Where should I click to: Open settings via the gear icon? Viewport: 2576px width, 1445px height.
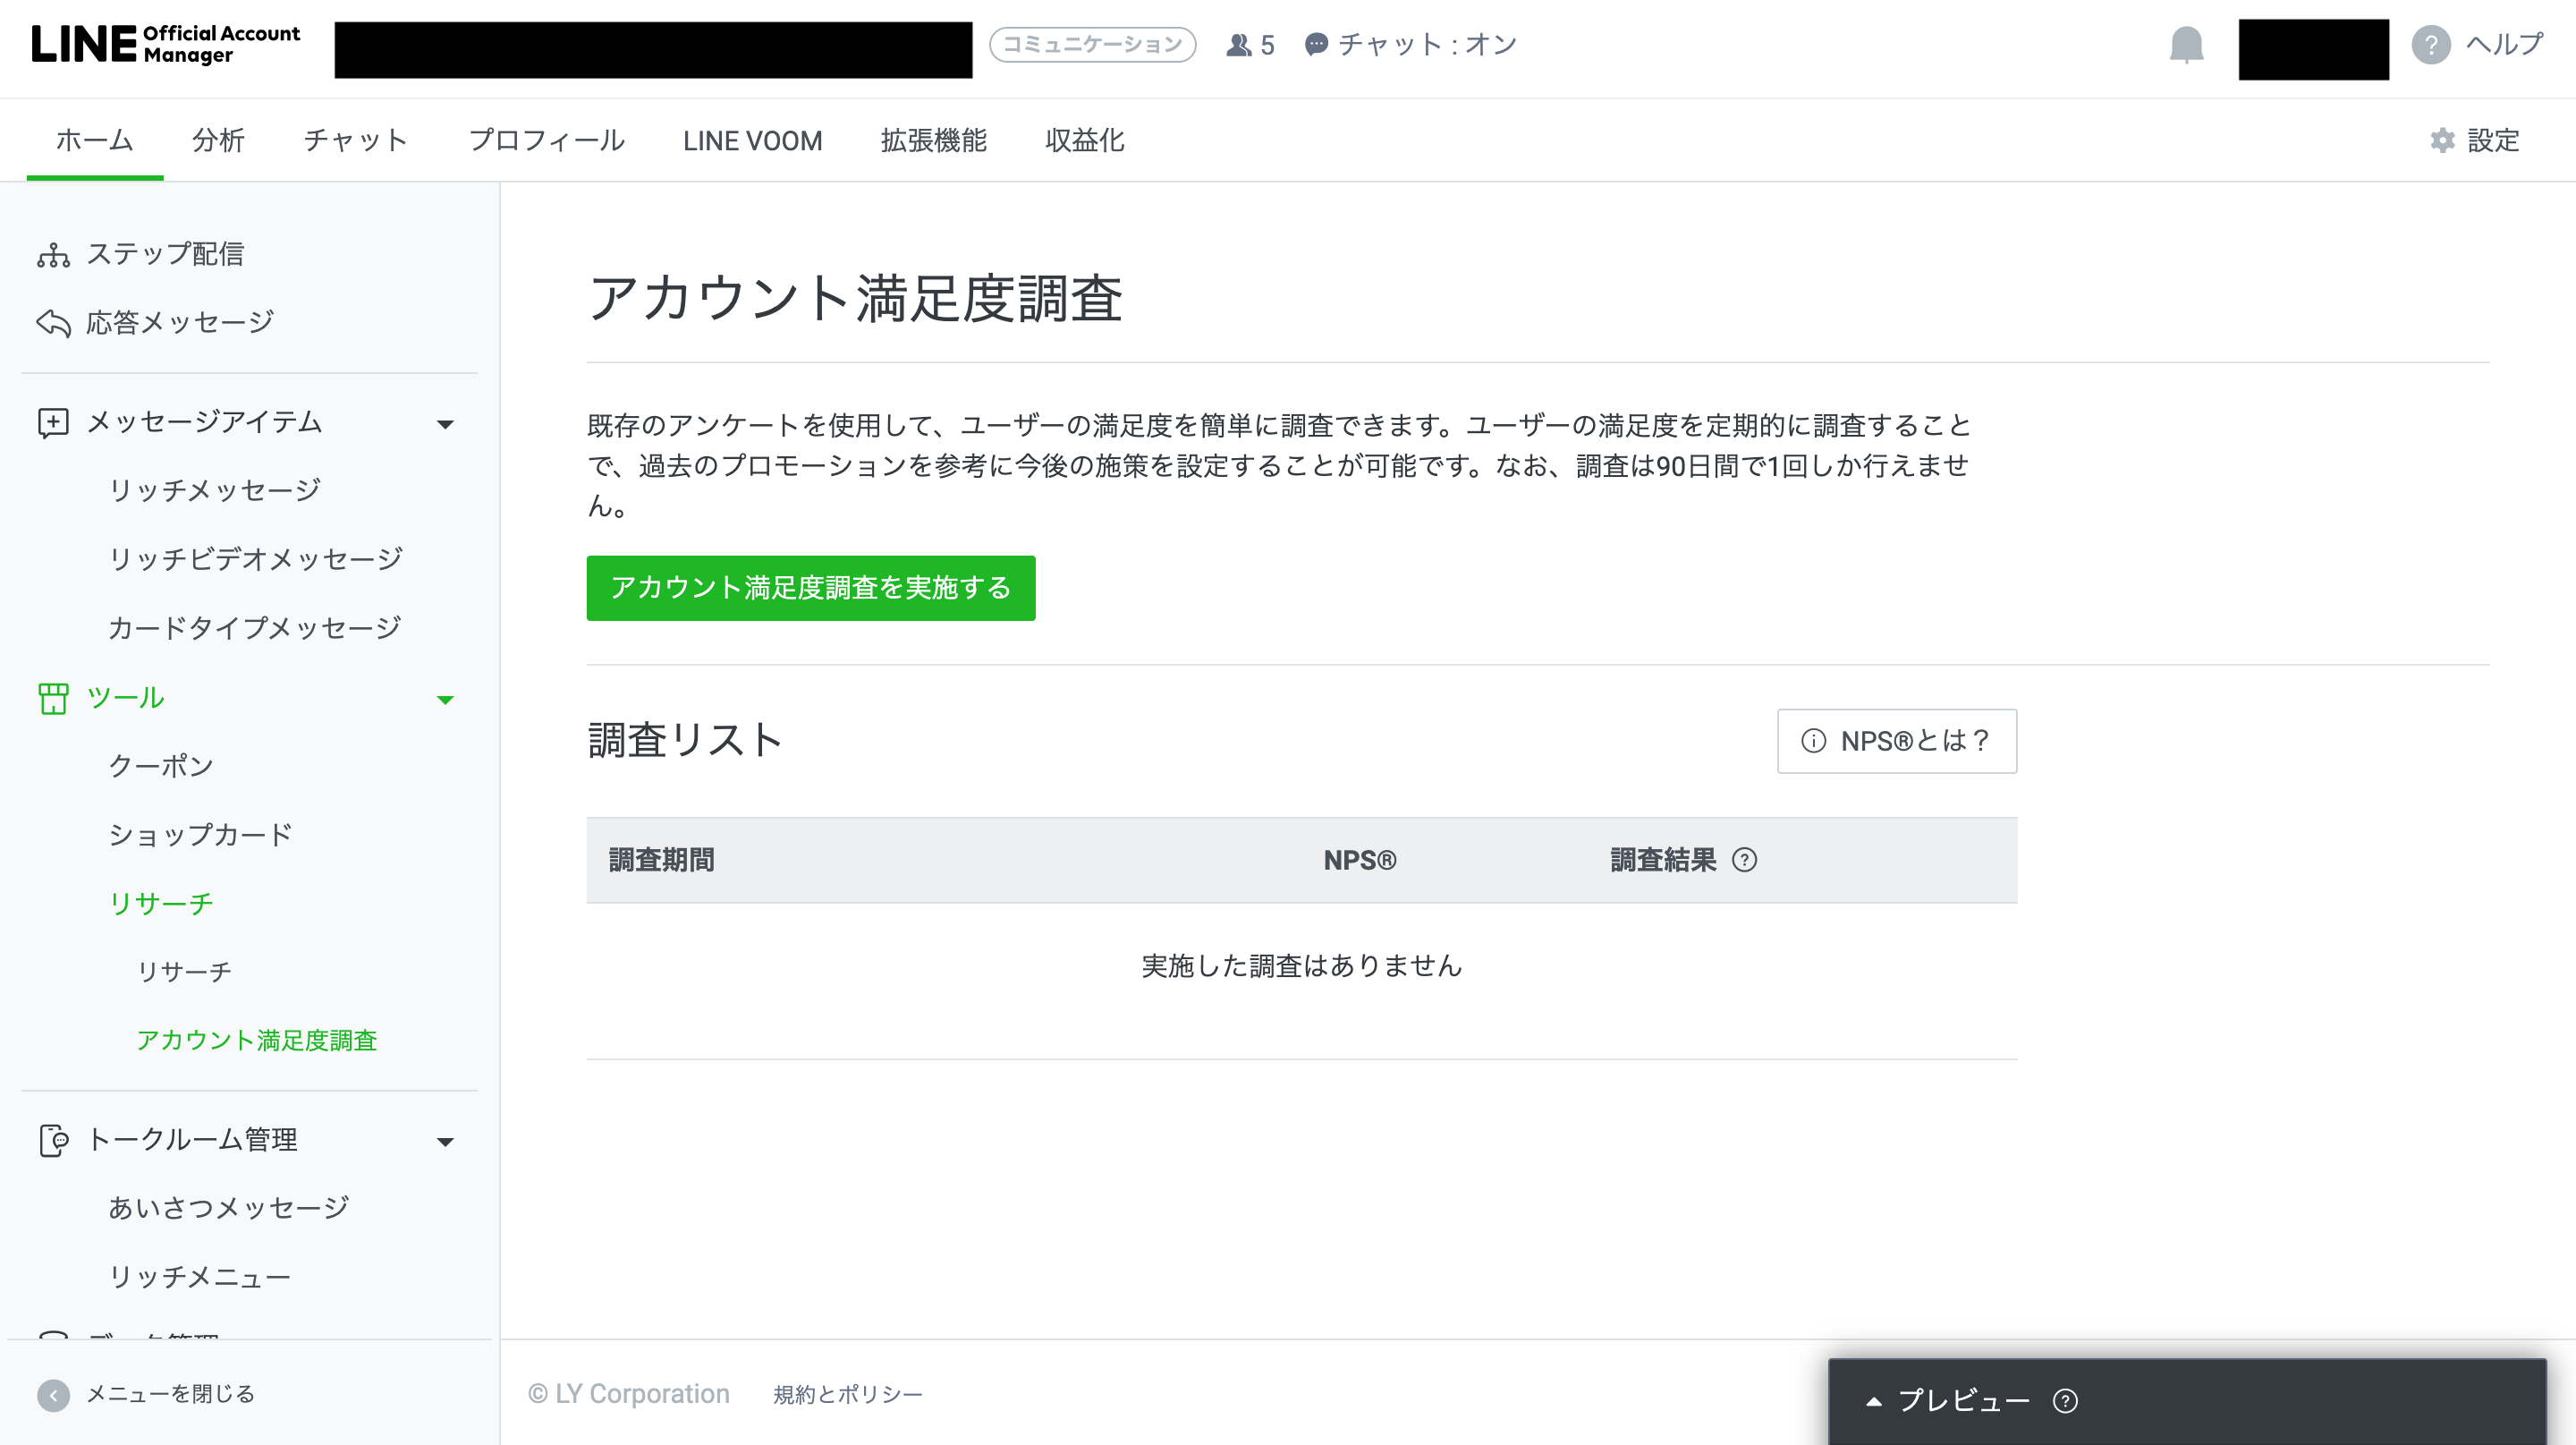tap(2442, 140)
